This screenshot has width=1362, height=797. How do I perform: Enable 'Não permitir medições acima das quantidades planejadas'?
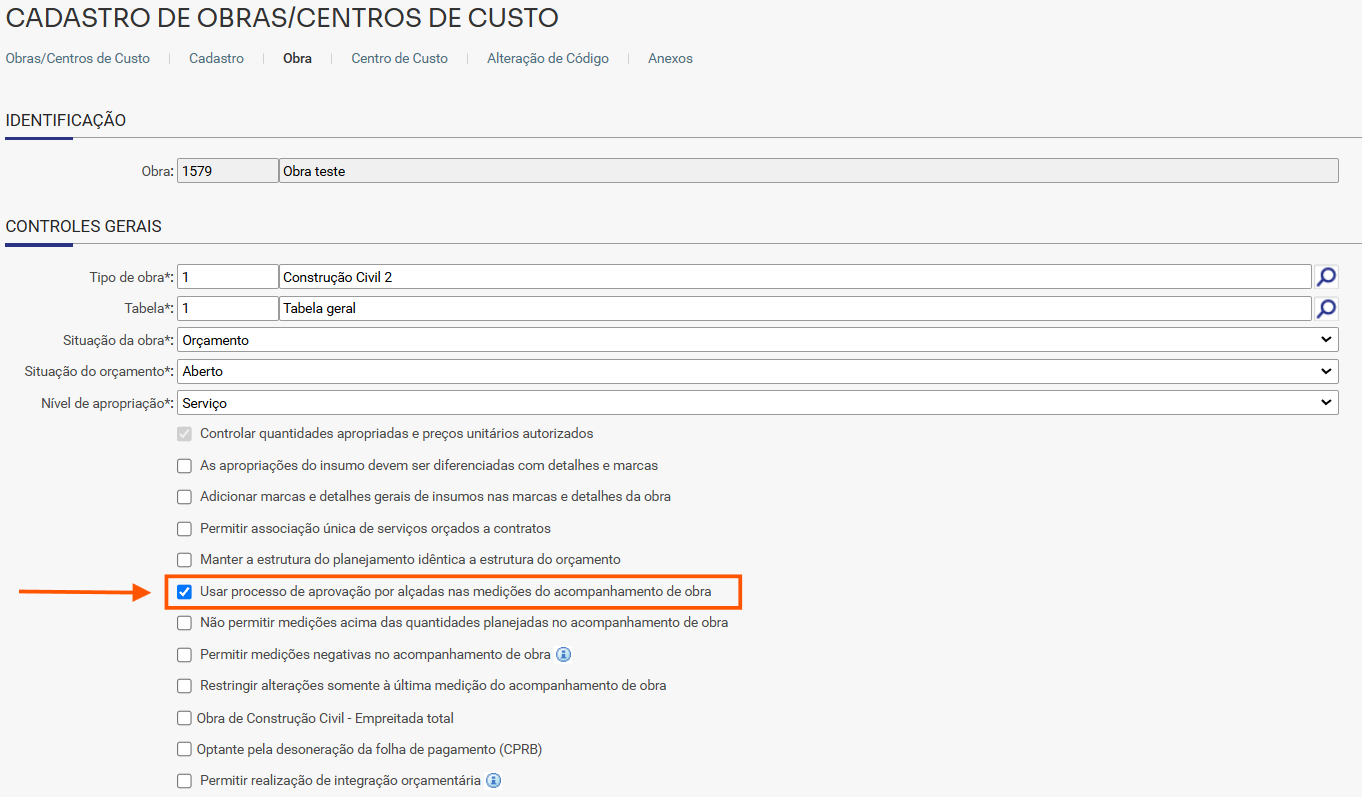pos(184,623)
